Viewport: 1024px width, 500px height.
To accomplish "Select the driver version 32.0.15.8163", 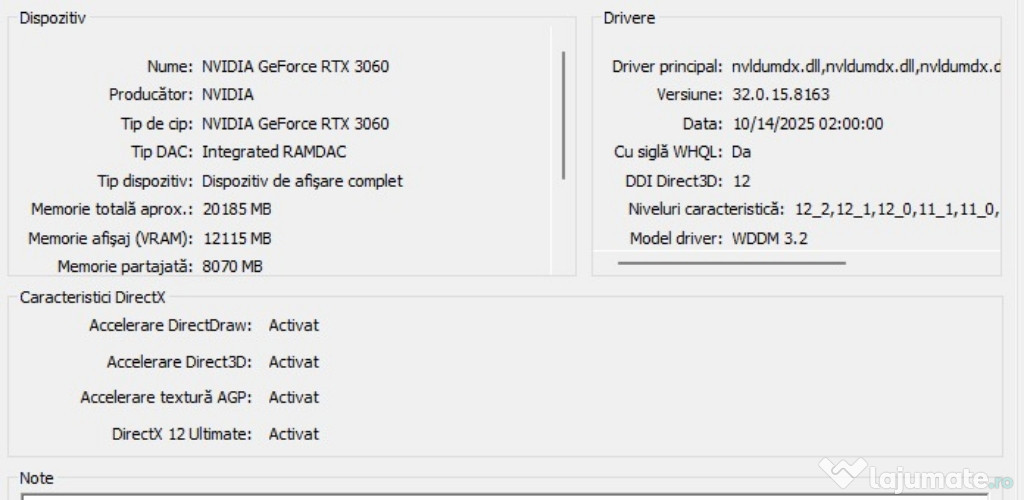I will pyautogui.click(x=780, y=95).
